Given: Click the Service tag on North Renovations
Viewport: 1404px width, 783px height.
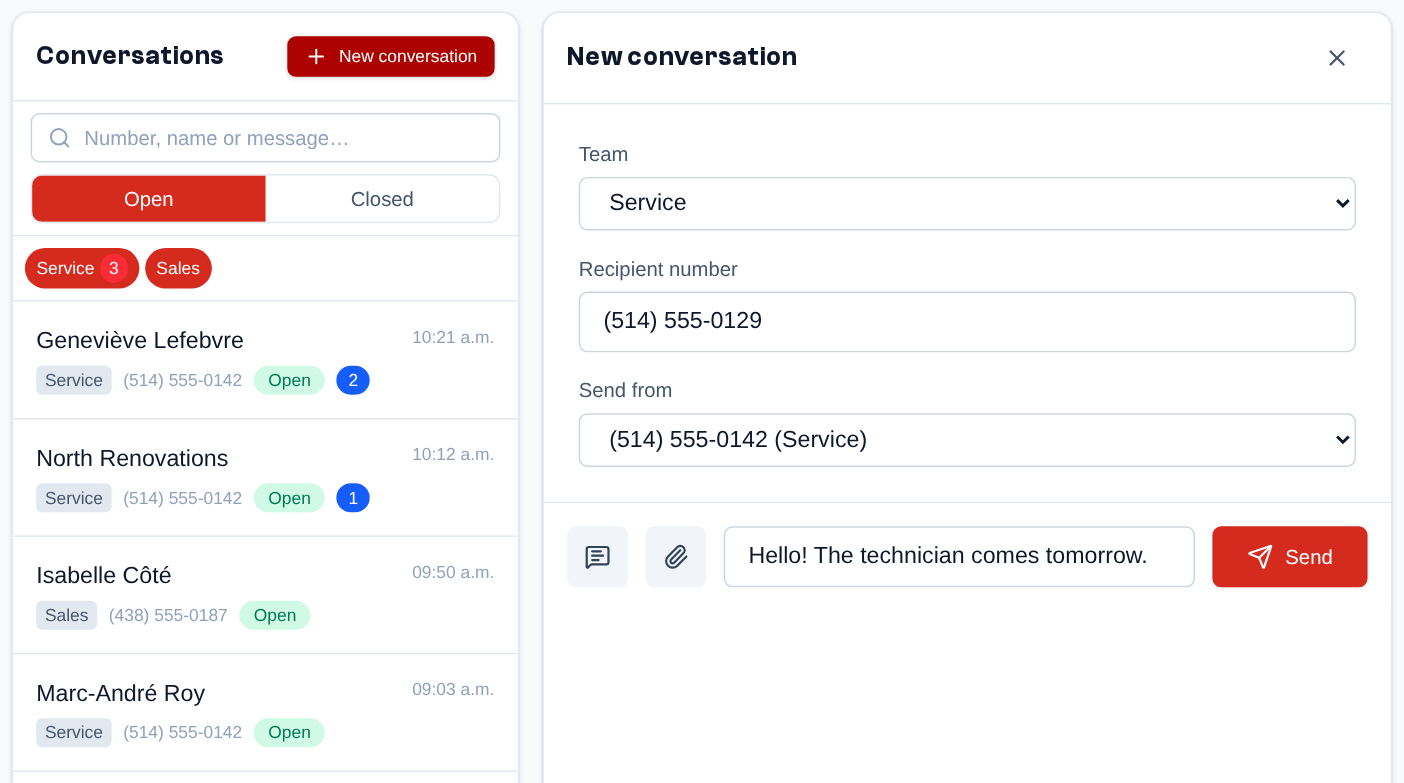Looking at the screenshot, I should coord(74,498).
